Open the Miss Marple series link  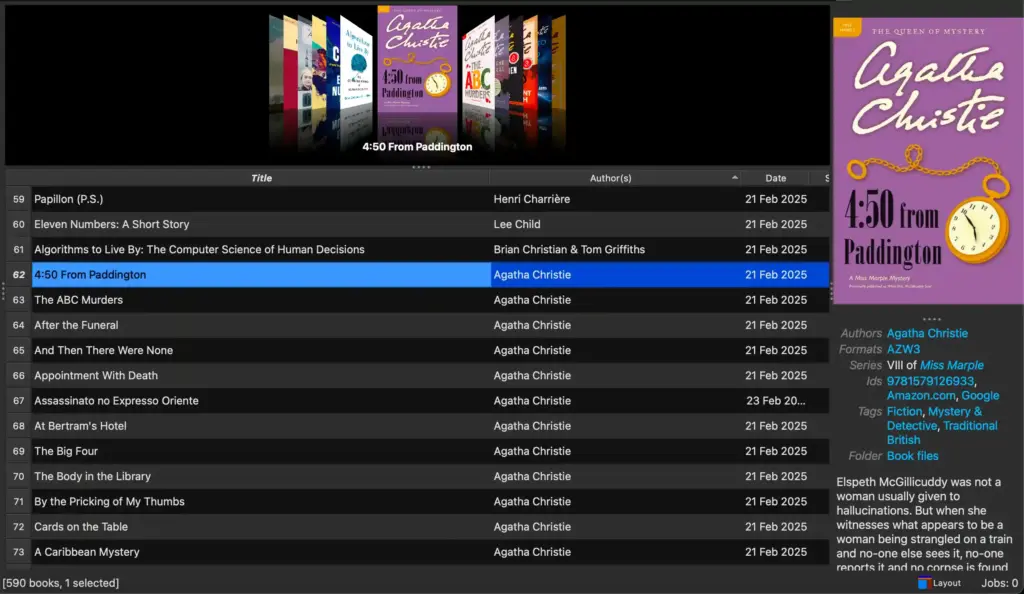click(x=951, y=365)
